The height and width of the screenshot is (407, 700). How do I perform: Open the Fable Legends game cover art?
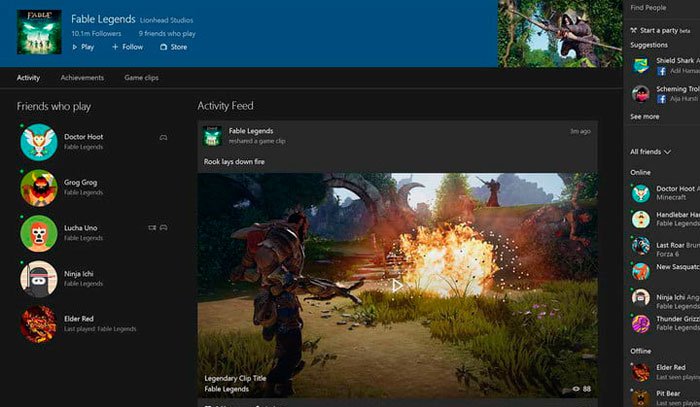tap(39, 32)
